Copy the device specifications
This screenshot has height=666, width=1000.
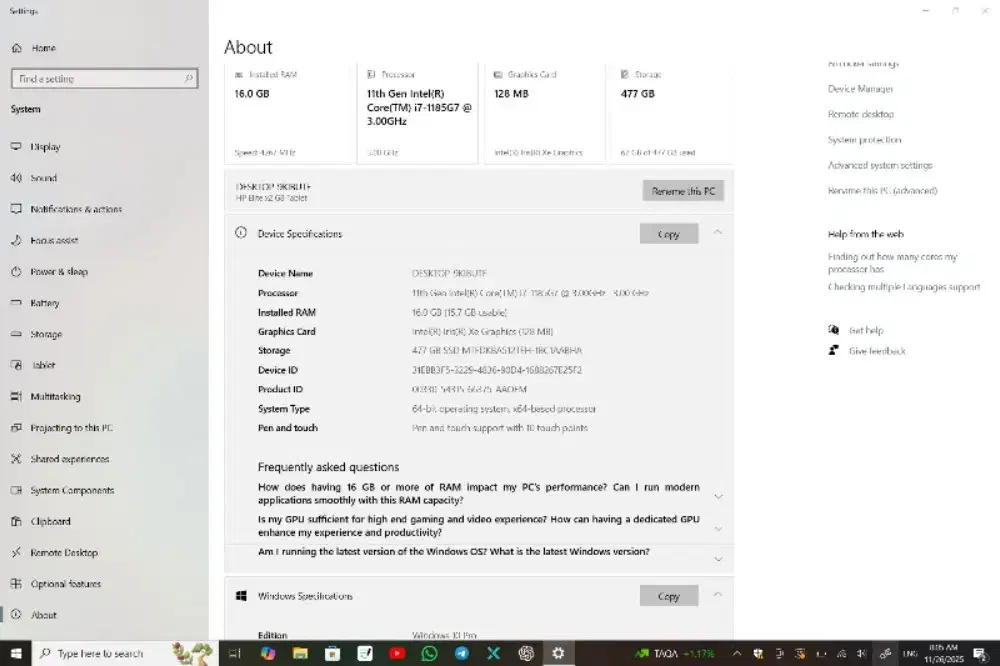pyautogui.click(x=668, y=233)
